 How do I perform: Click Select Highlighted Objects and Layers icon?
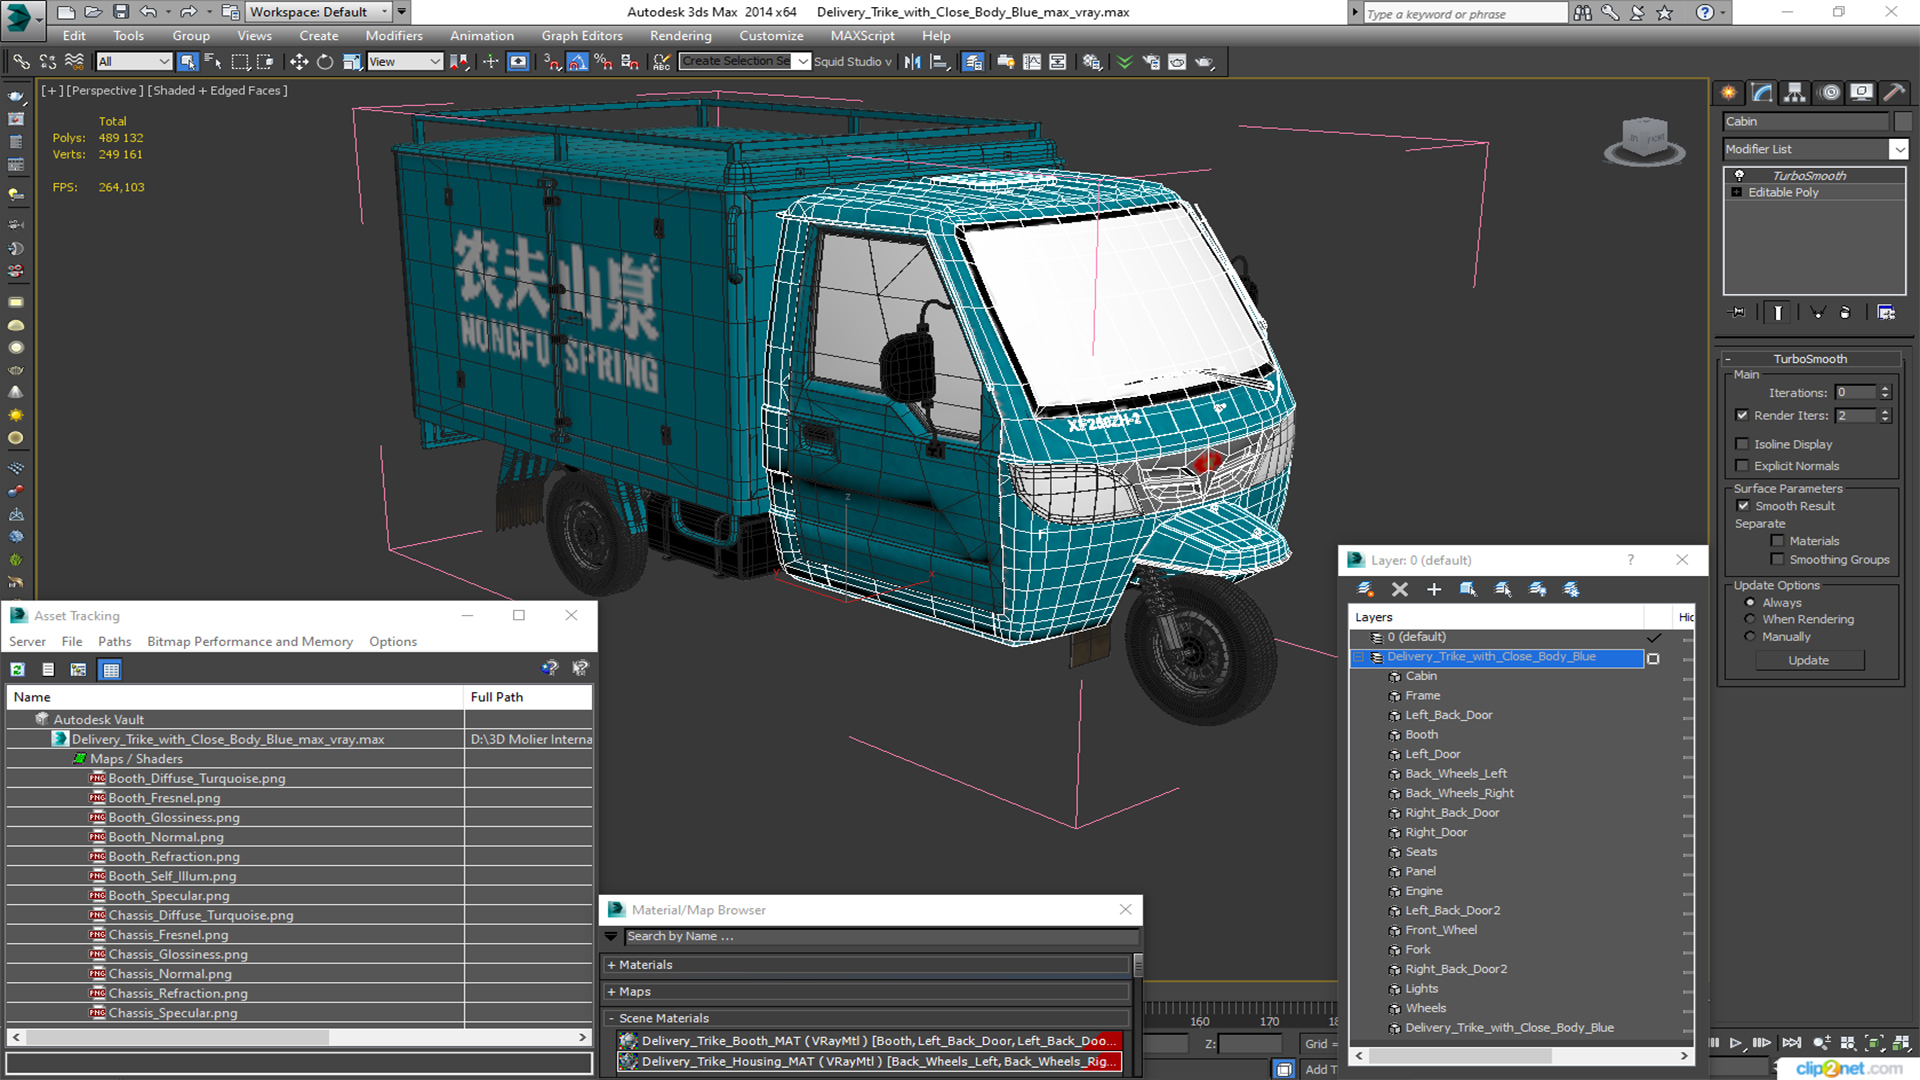coord(1468,589)
